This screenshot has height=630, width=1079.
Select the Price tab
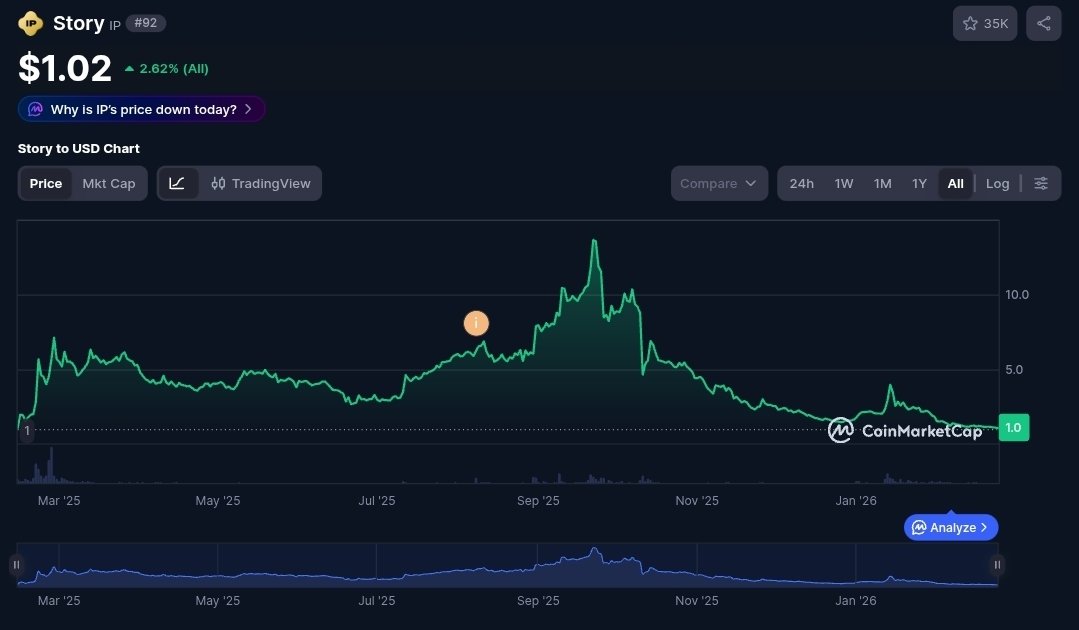[45, 184]
